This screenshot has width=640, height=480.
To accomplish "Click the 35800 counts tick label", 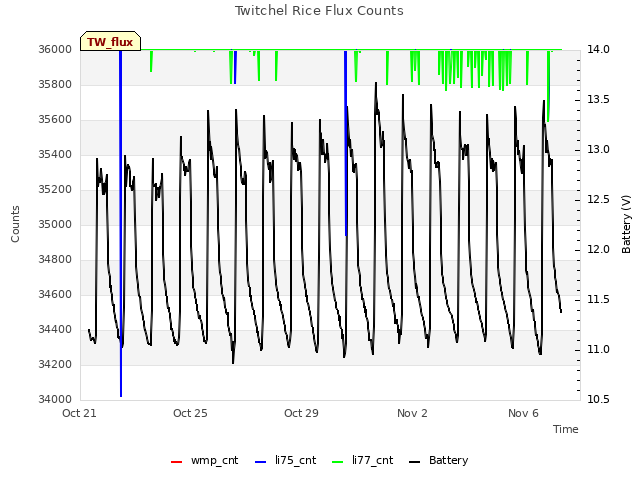I will (x=55, y=84).
